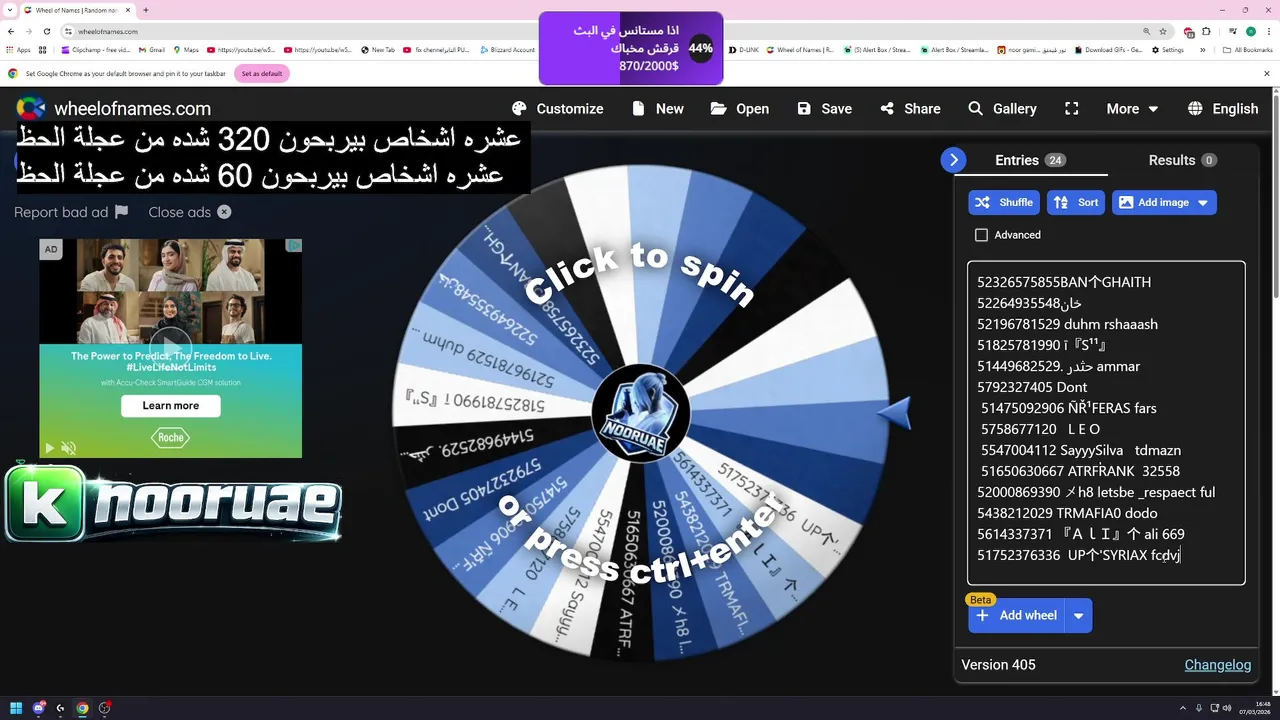Open media control icon in toolbar
This screenshot has width=1280, height=720.
point(1232,31)
